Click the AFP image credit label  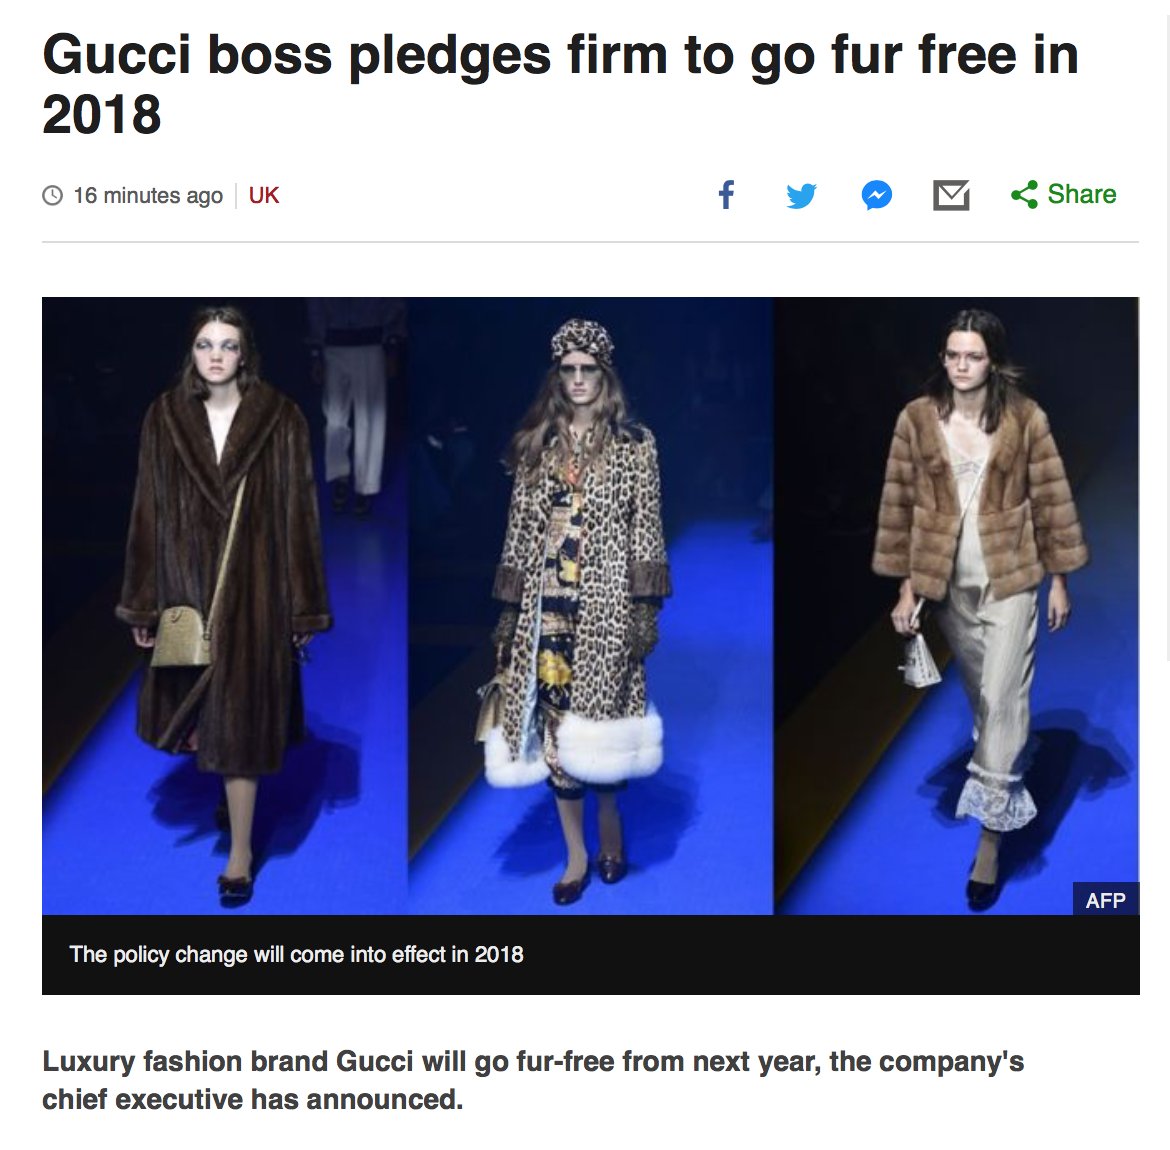pos(1106,900)
